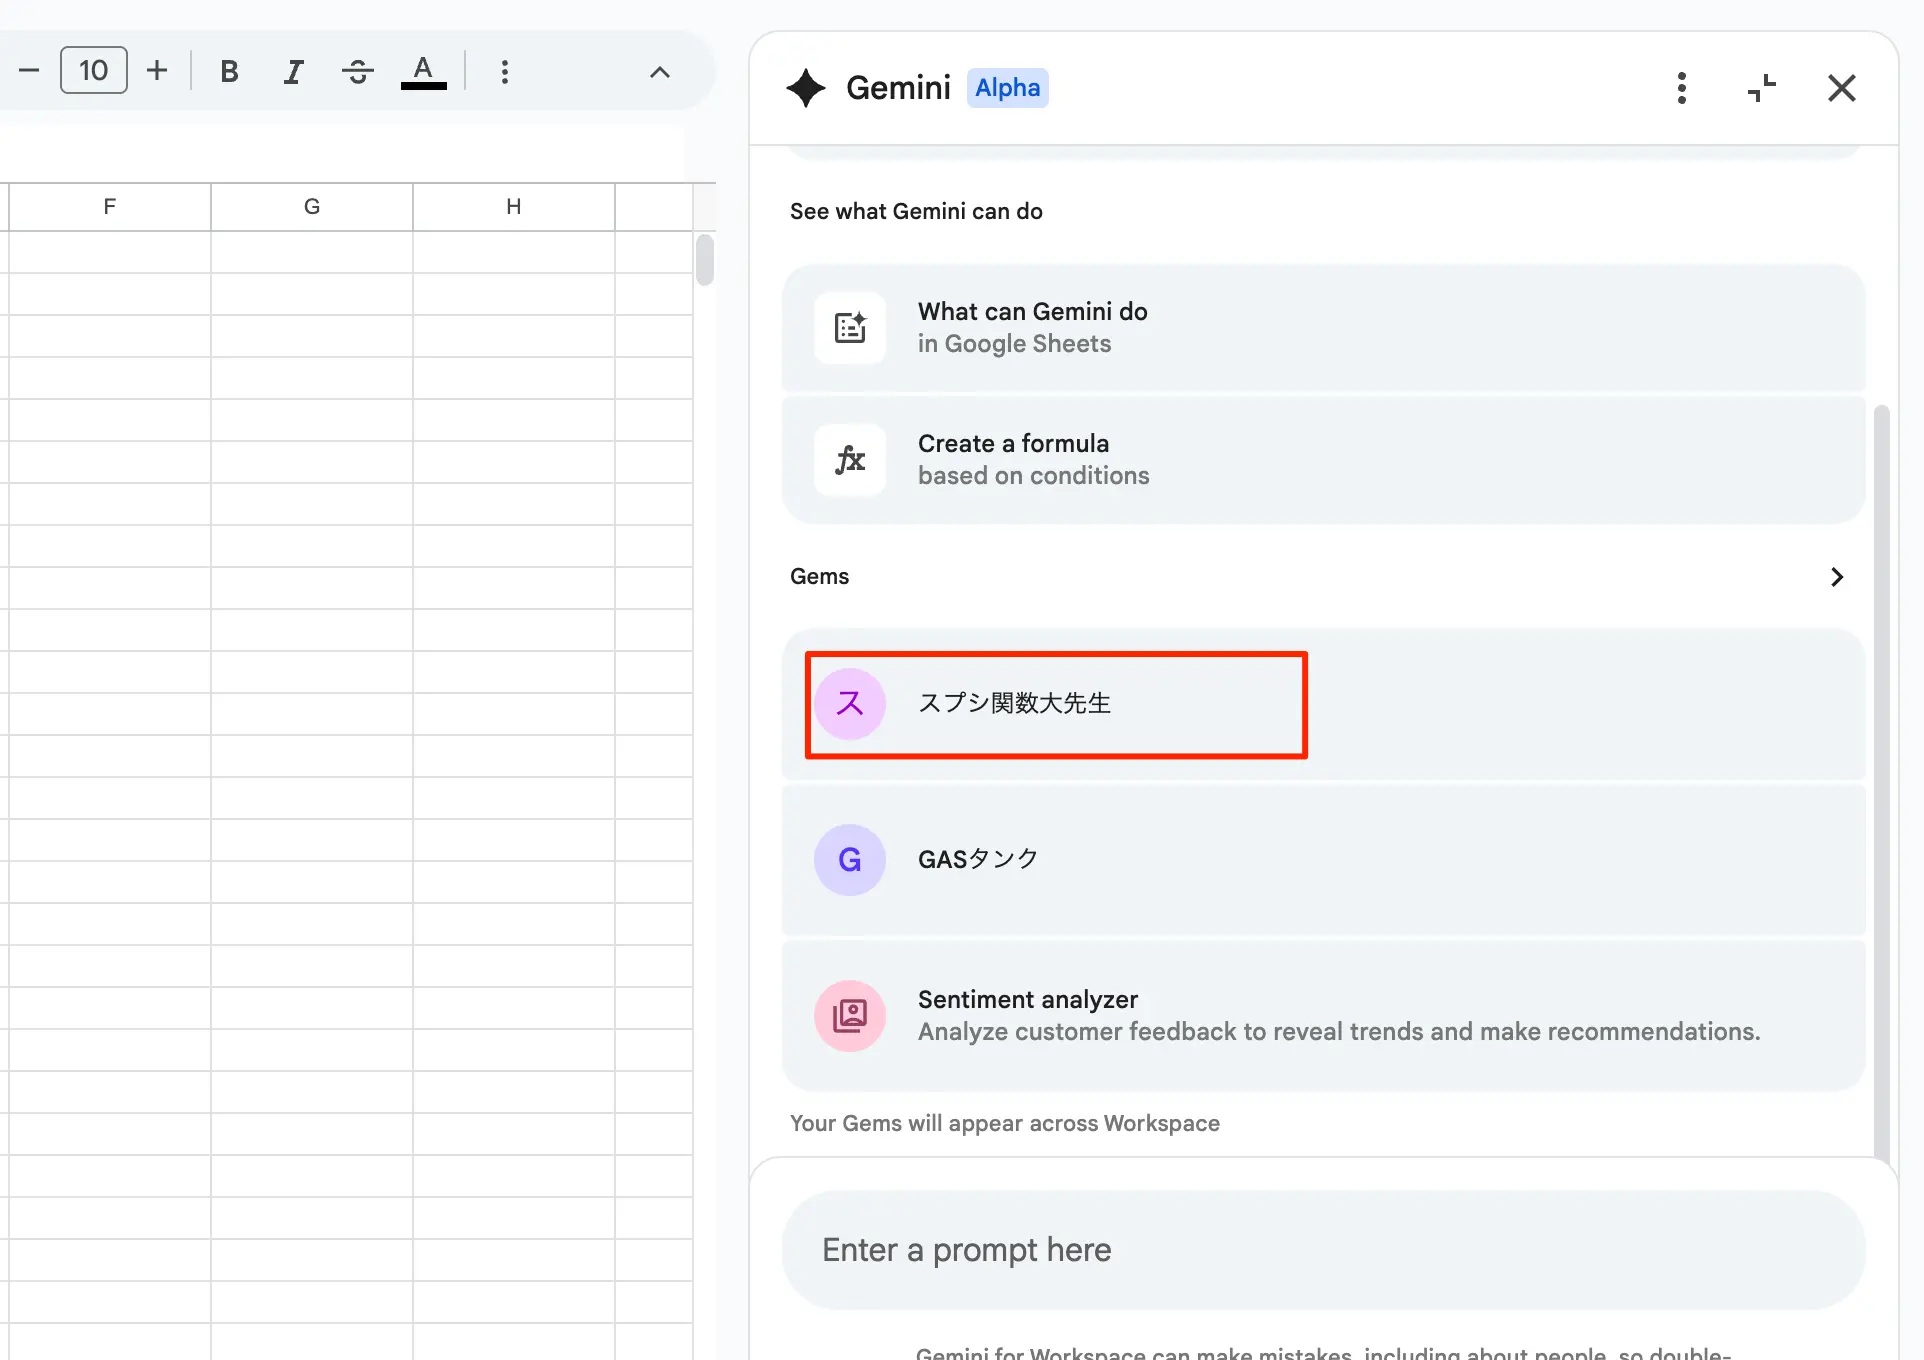Open Gemini panel more options menu

(1682, 88)
